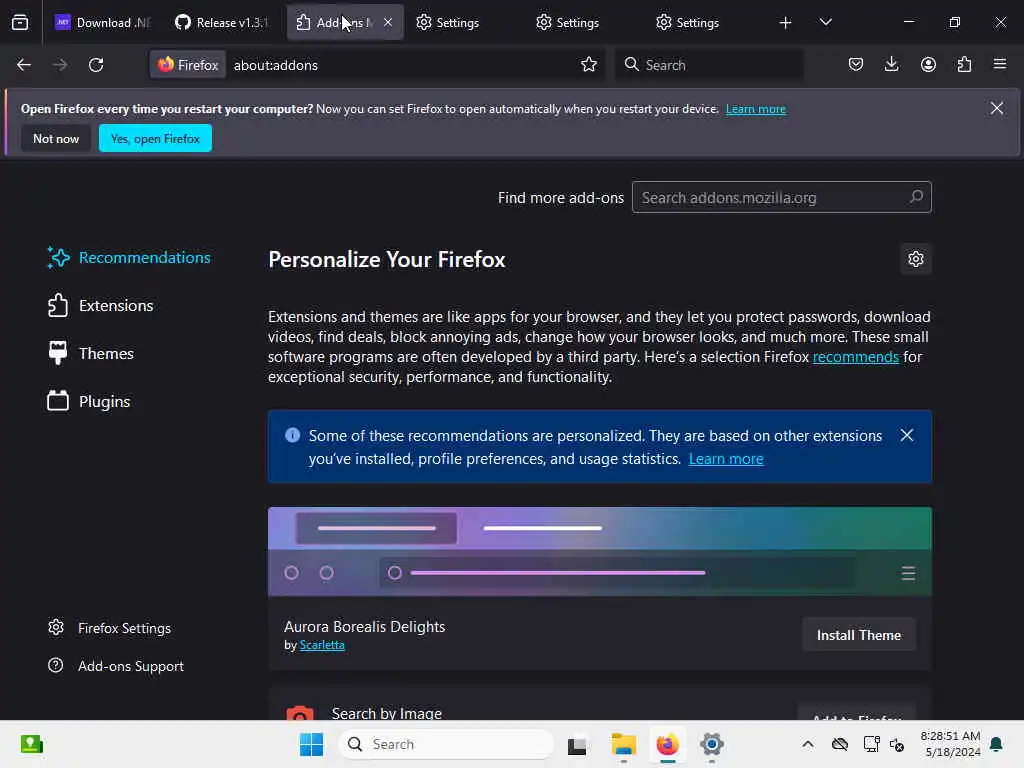Click the display network icon in the system tray
Viewport: 1024px width, 768px height.
(x=871, y=744)
